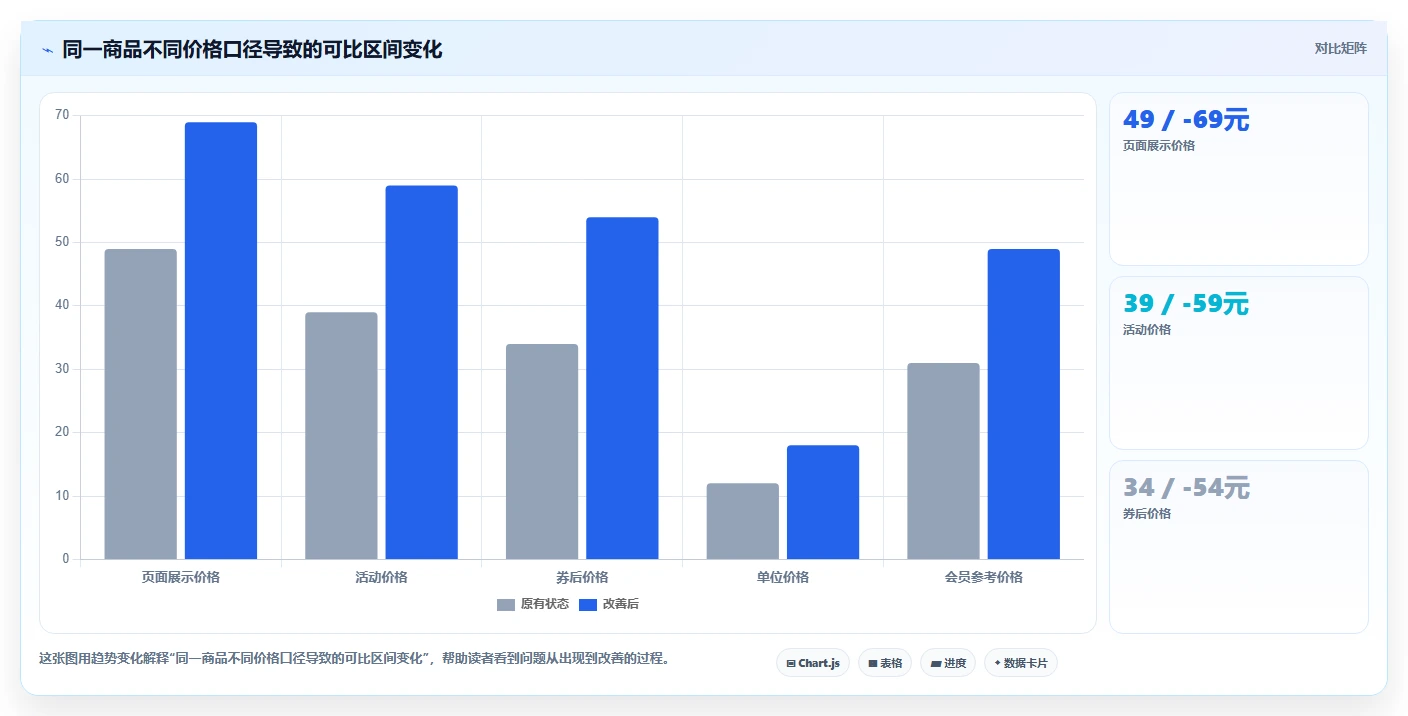
Task: Select the 进度 chip
Action: click(947, 663)
